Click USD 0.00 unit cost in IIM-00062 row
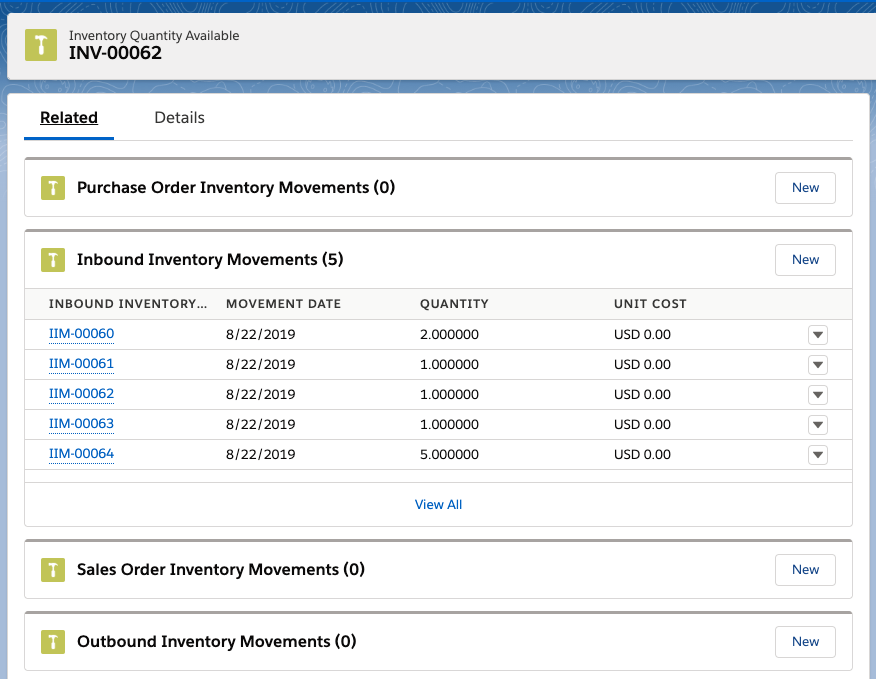The height and width of the screenshot is (679, 876). click(642, 395)
